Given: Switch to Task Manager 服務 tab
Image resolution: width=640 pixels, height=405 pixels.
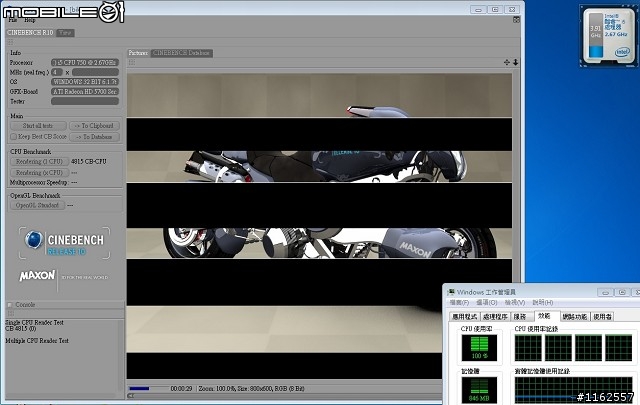Looking at the screenshot, I should pos(520,317).
